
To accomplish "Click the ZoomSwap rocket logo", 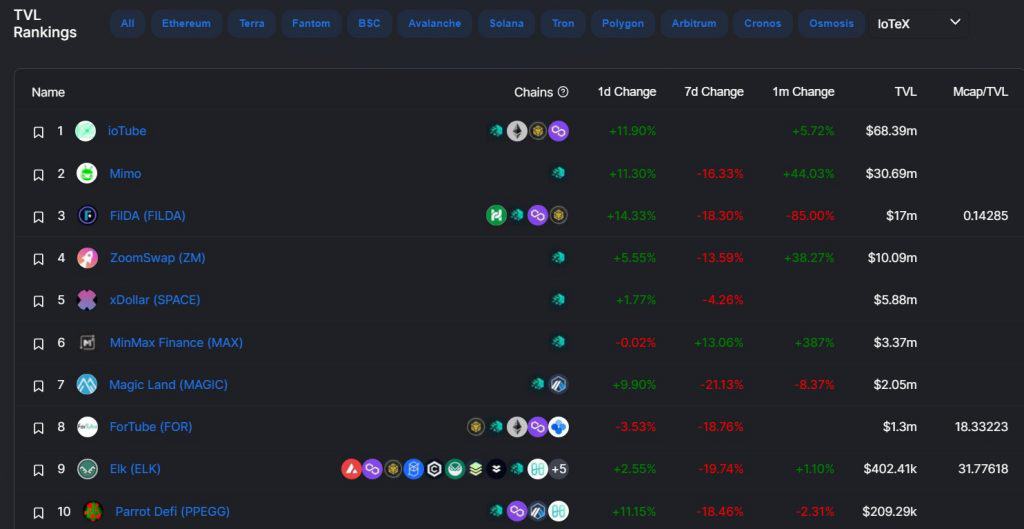I will tap(88, 257).
